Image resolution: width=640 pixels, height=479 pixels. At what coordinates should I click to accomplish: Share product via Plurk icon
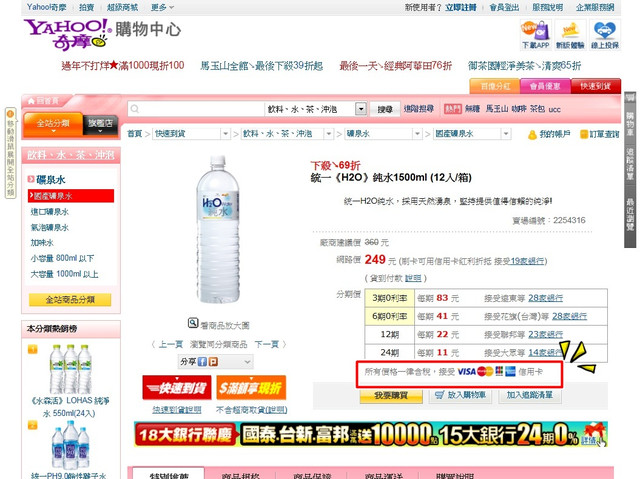pyautogui.click(x=213, y=361)
